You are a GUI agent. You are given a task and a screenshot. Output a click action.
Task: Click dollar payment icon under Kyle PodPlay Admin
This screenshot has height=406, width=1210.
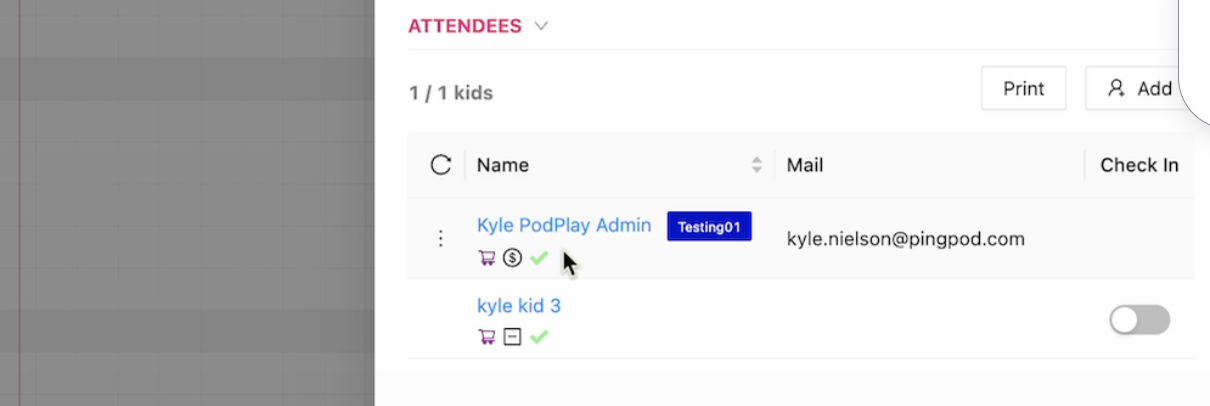(512, 258)
